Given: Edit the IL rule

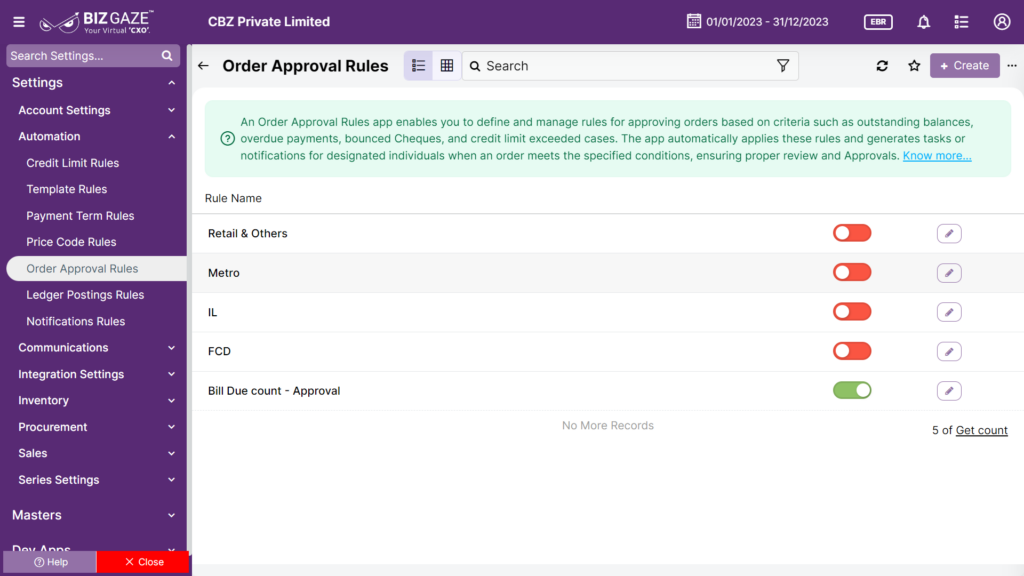Looking at the screenshot, I should coord(949,312).
